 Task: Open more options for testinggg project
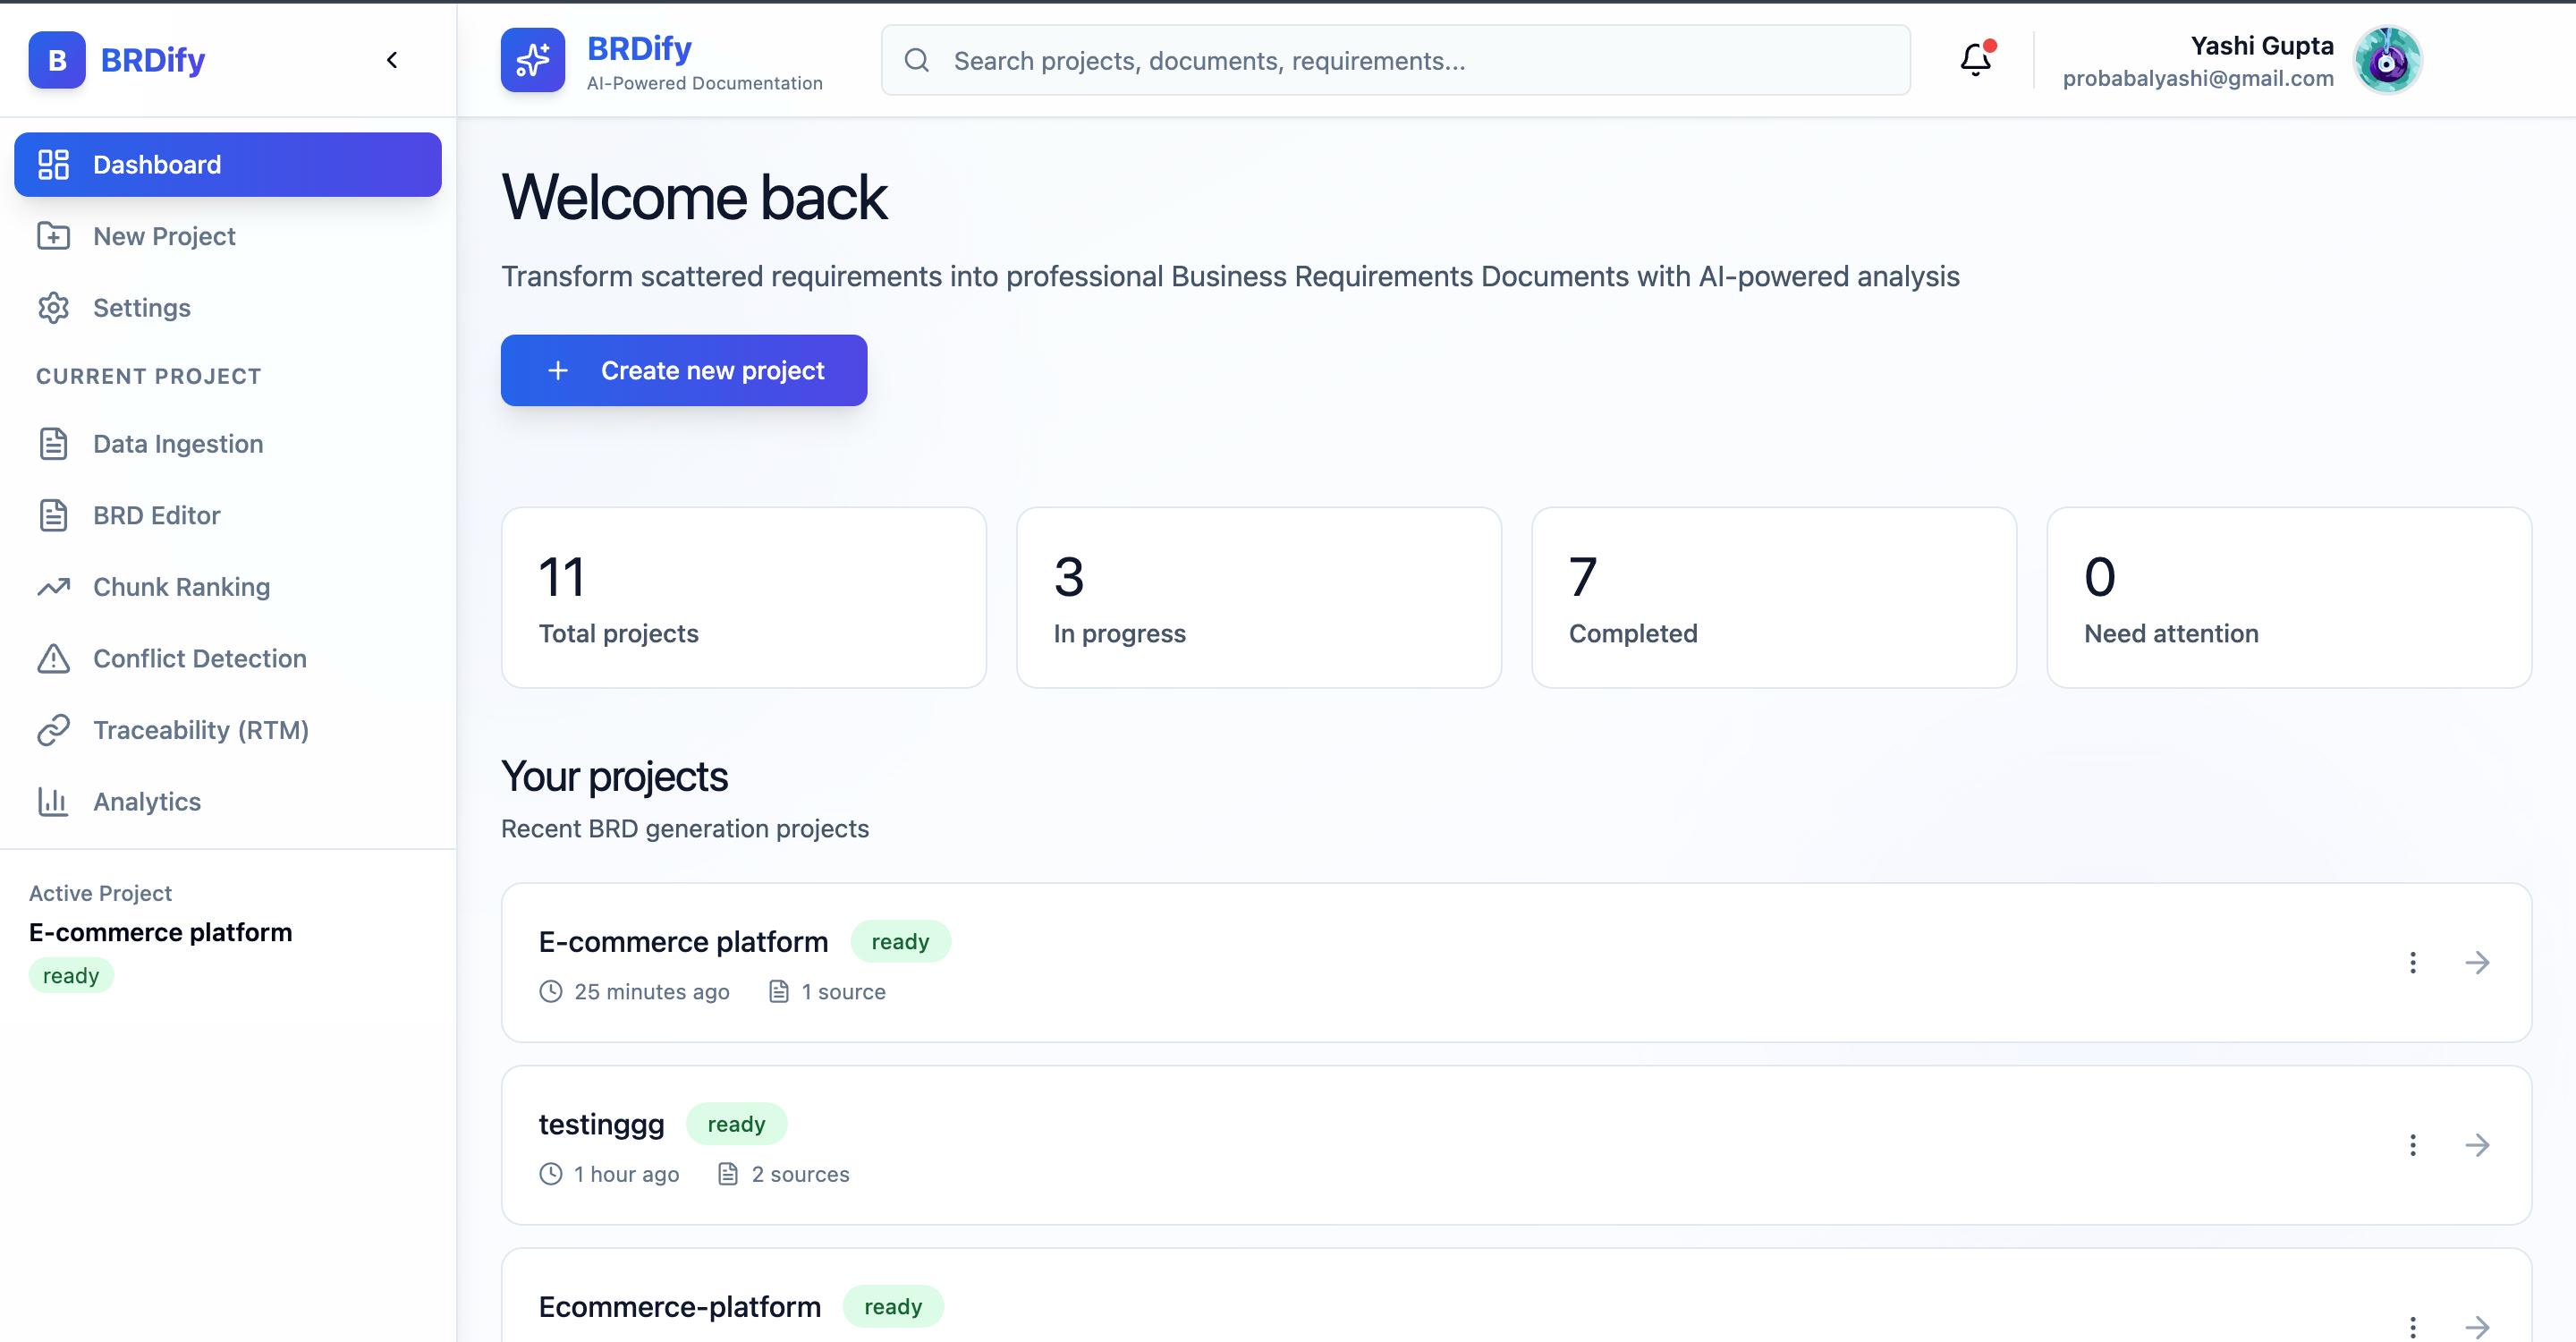pyautogui.click(x=2413, y=1145)
